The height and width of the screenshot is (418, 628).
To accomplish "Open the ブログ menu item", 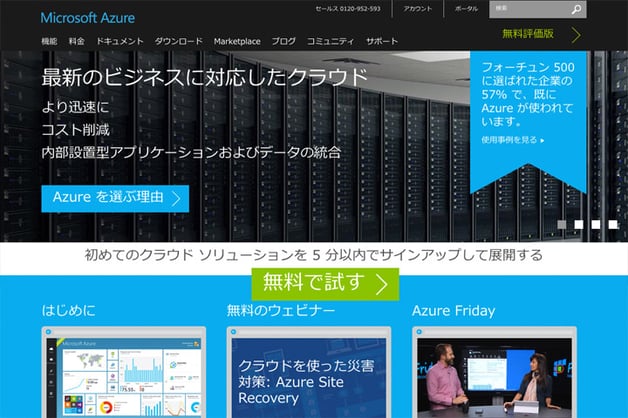I will coord(284,41).
